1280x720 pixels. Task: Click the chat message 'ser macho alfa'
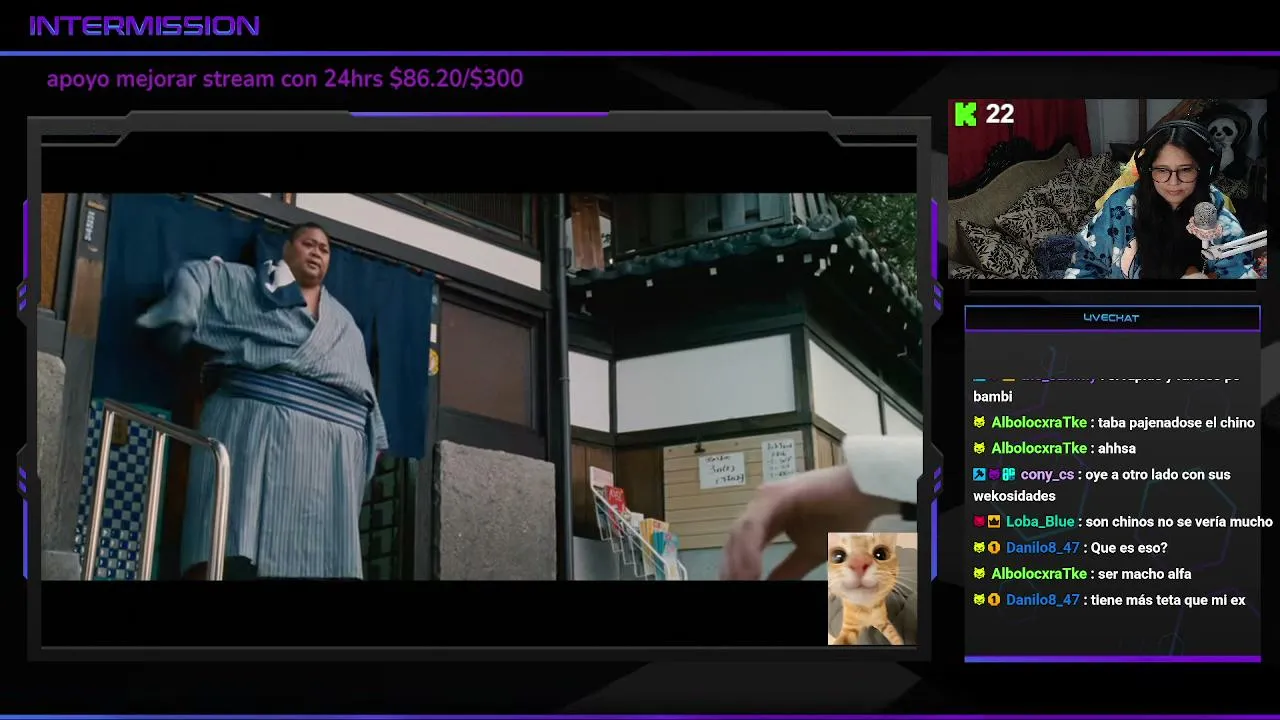tap(1144, 574)
